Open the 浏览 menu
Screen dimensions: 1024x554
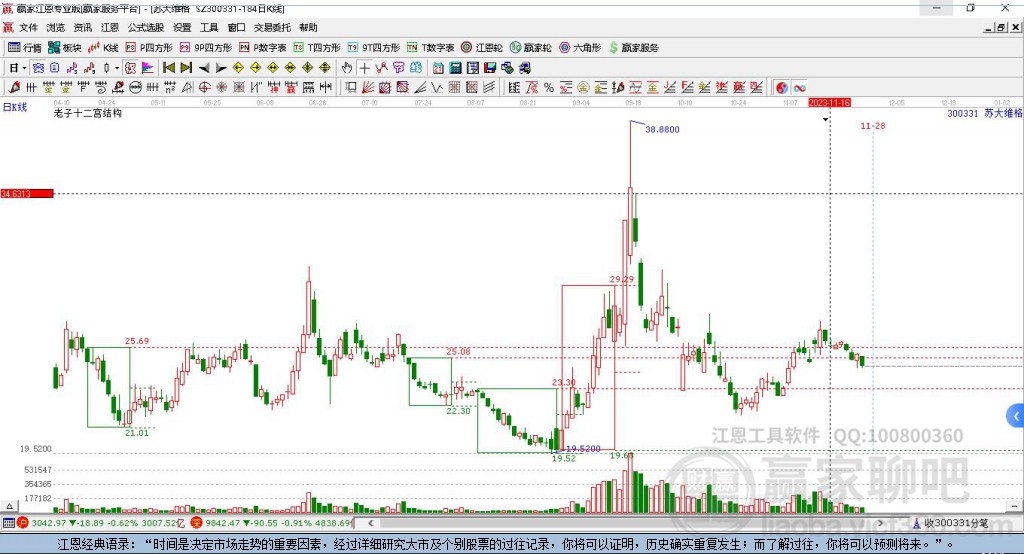(x=56, y=27)
